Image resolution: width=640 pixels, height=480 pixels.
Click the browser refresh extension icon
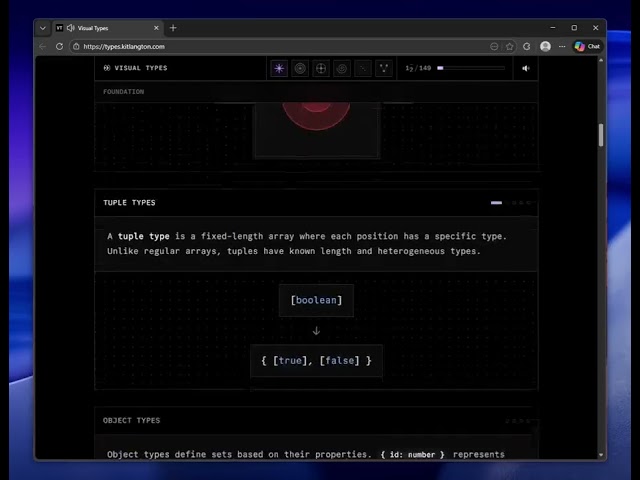[x=527, y=47]
